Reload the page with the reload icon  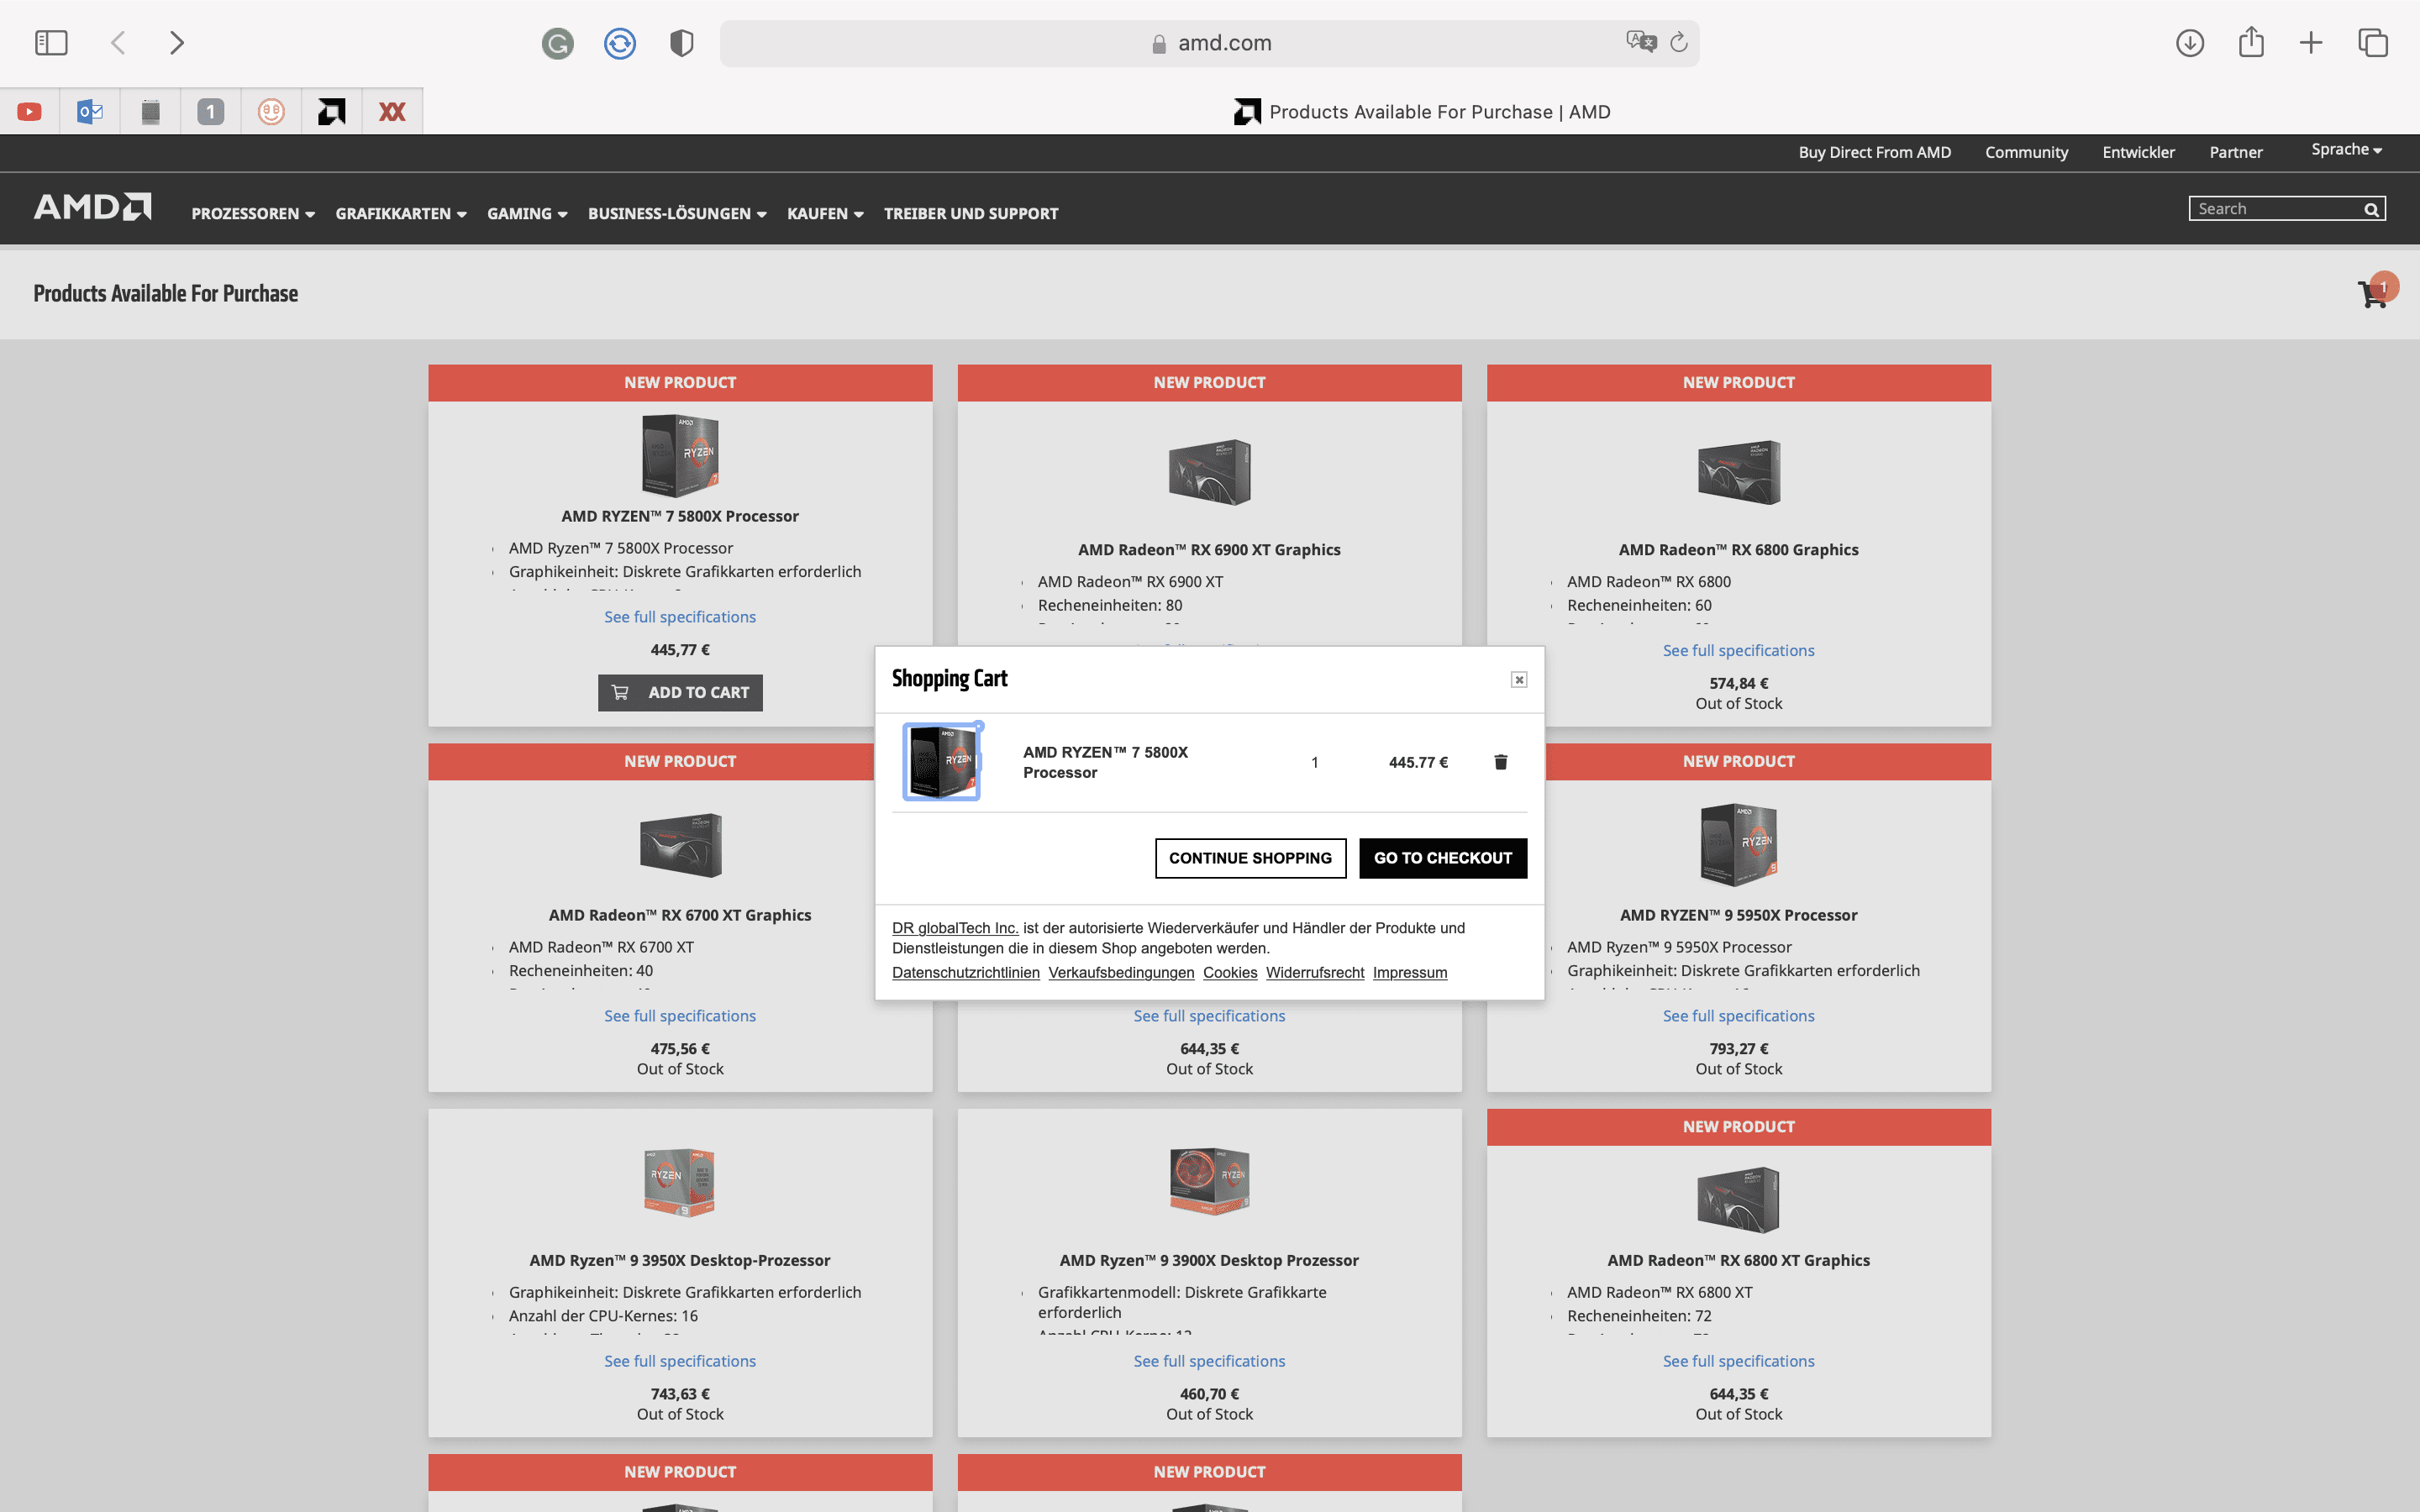click(x=1679, y=42)
